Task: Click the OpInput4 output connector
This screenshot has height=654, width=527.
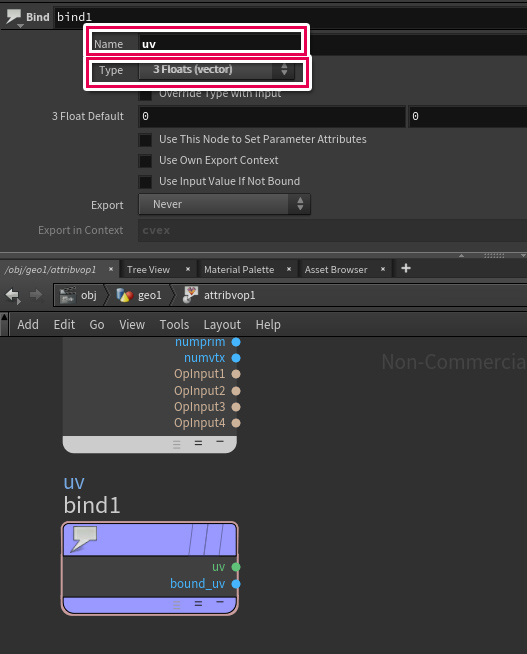Action: coord(236,423)
